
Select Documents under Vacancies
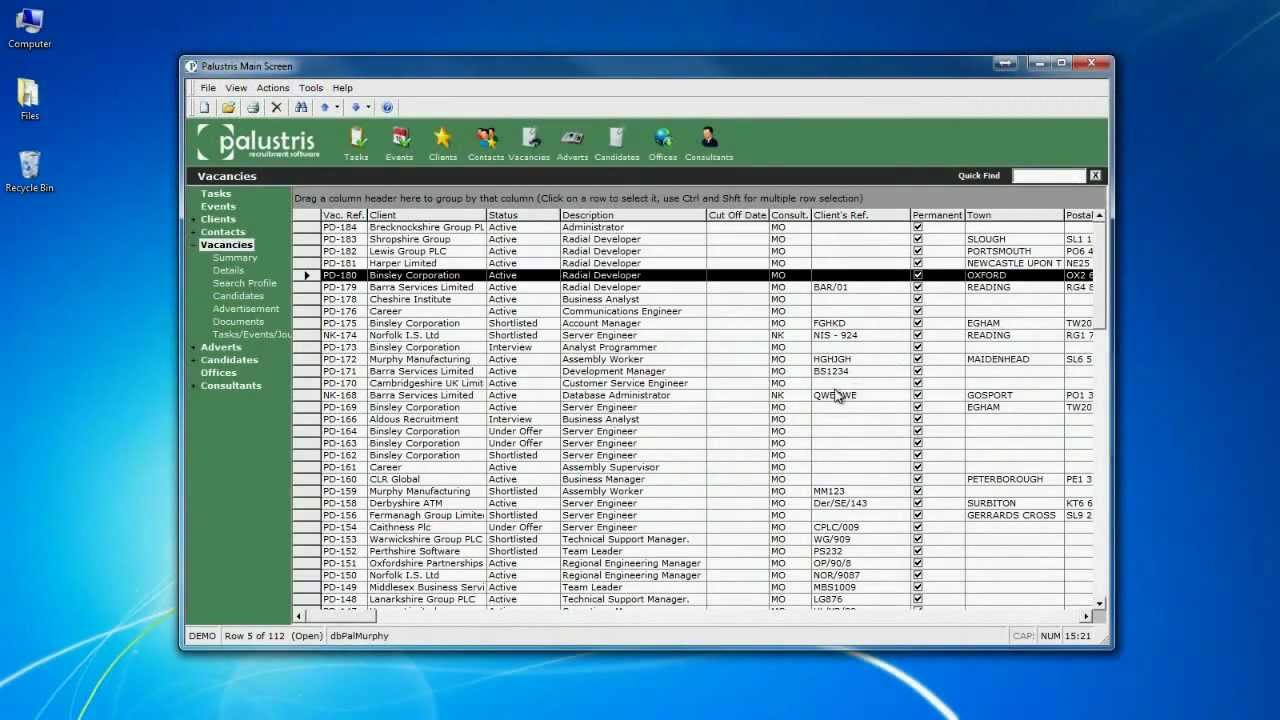click(238, 322)
